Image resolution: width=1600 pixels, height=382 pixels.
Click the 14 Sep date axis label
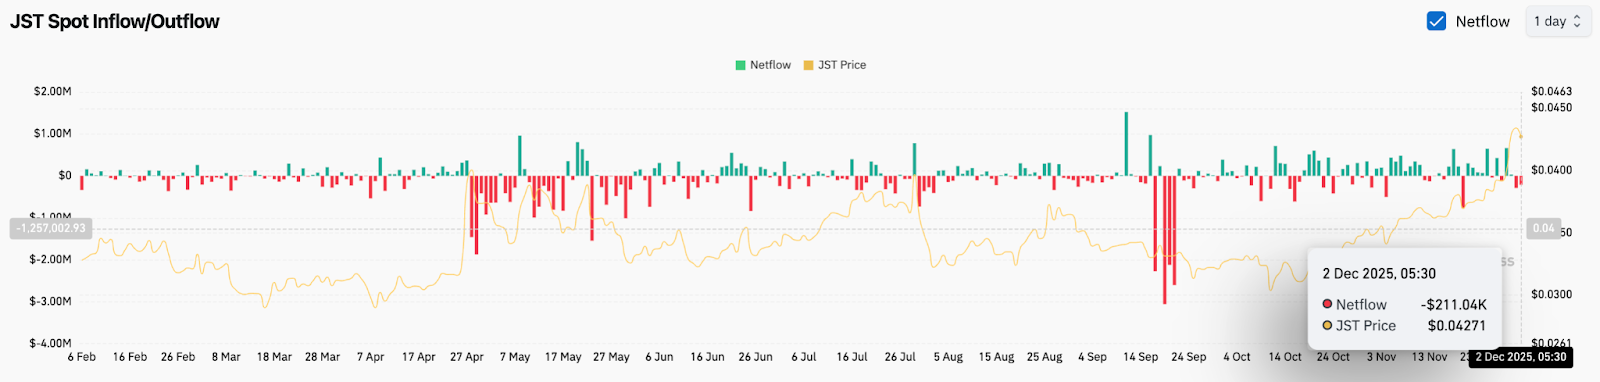pyautogui.click(x=1140, y=357)
